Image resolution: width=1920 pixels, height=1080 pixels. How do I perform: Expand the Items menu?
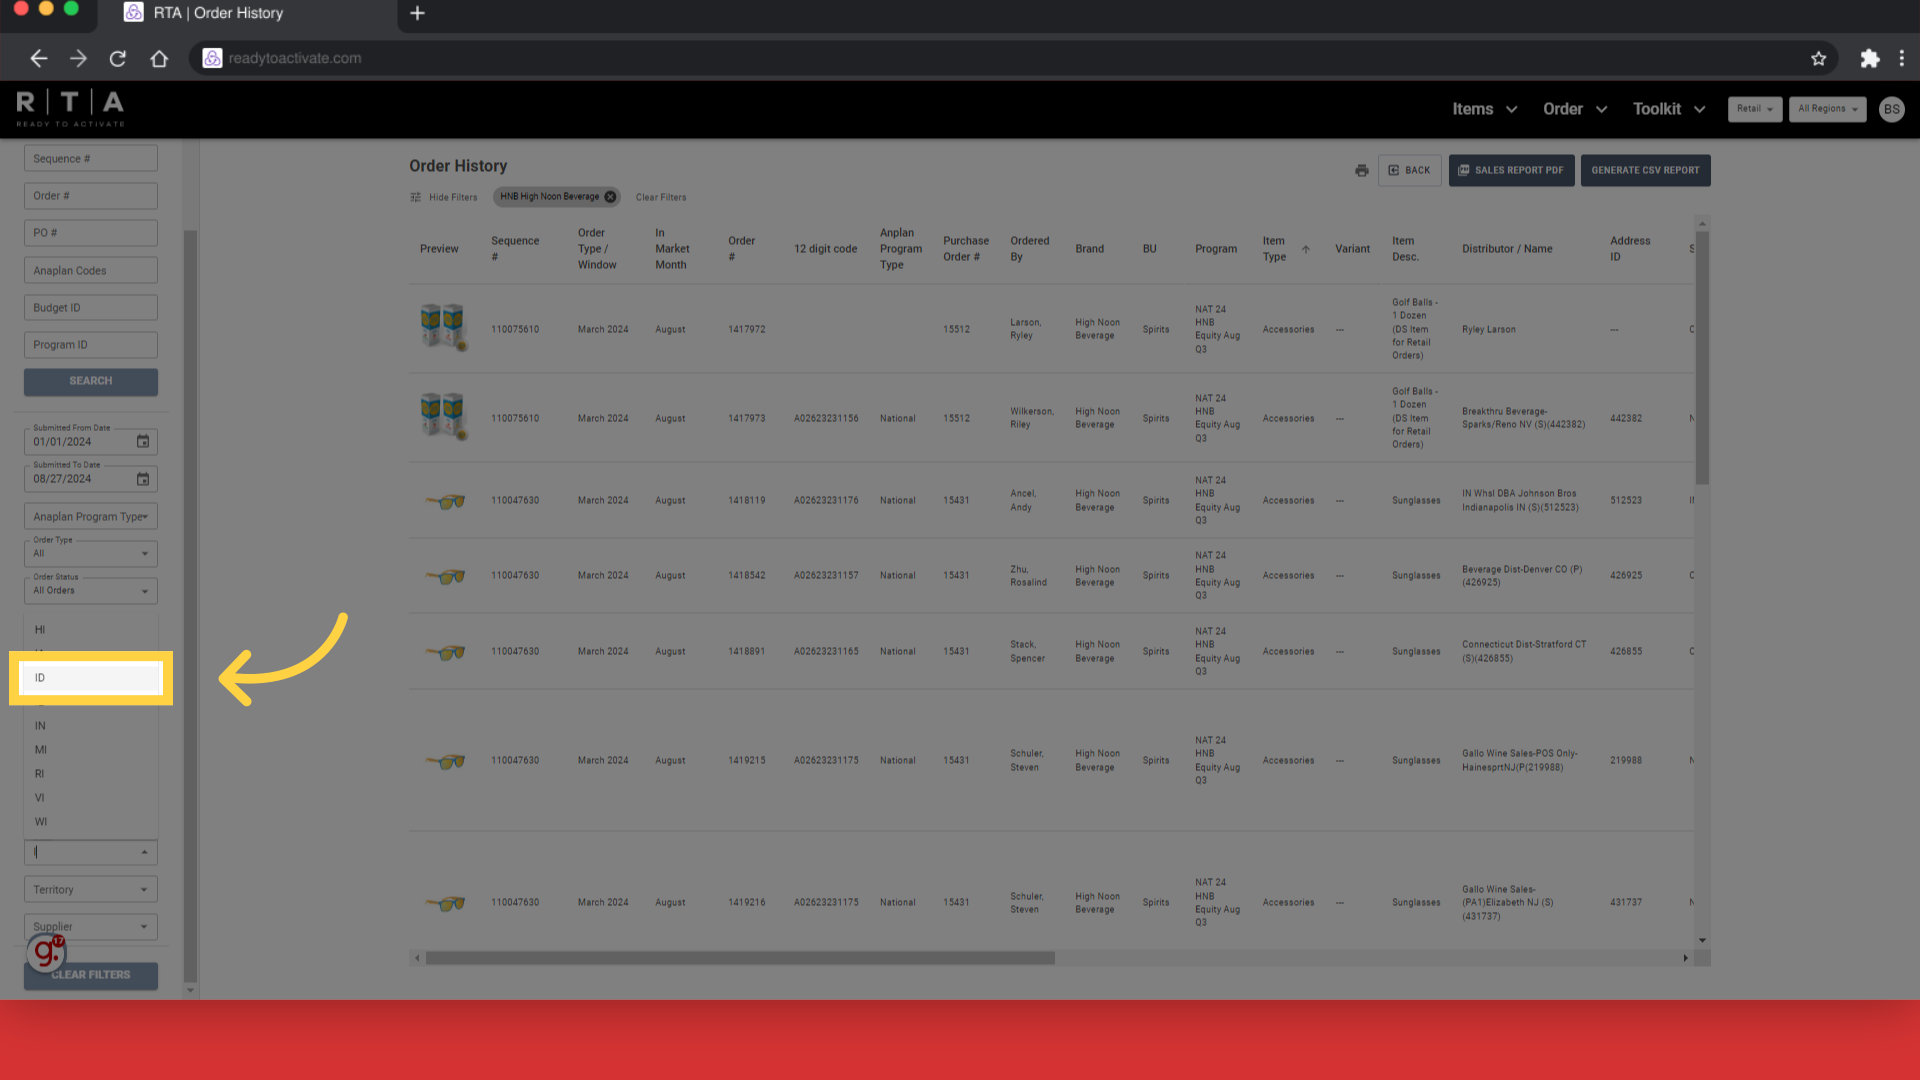point(1485,109)
